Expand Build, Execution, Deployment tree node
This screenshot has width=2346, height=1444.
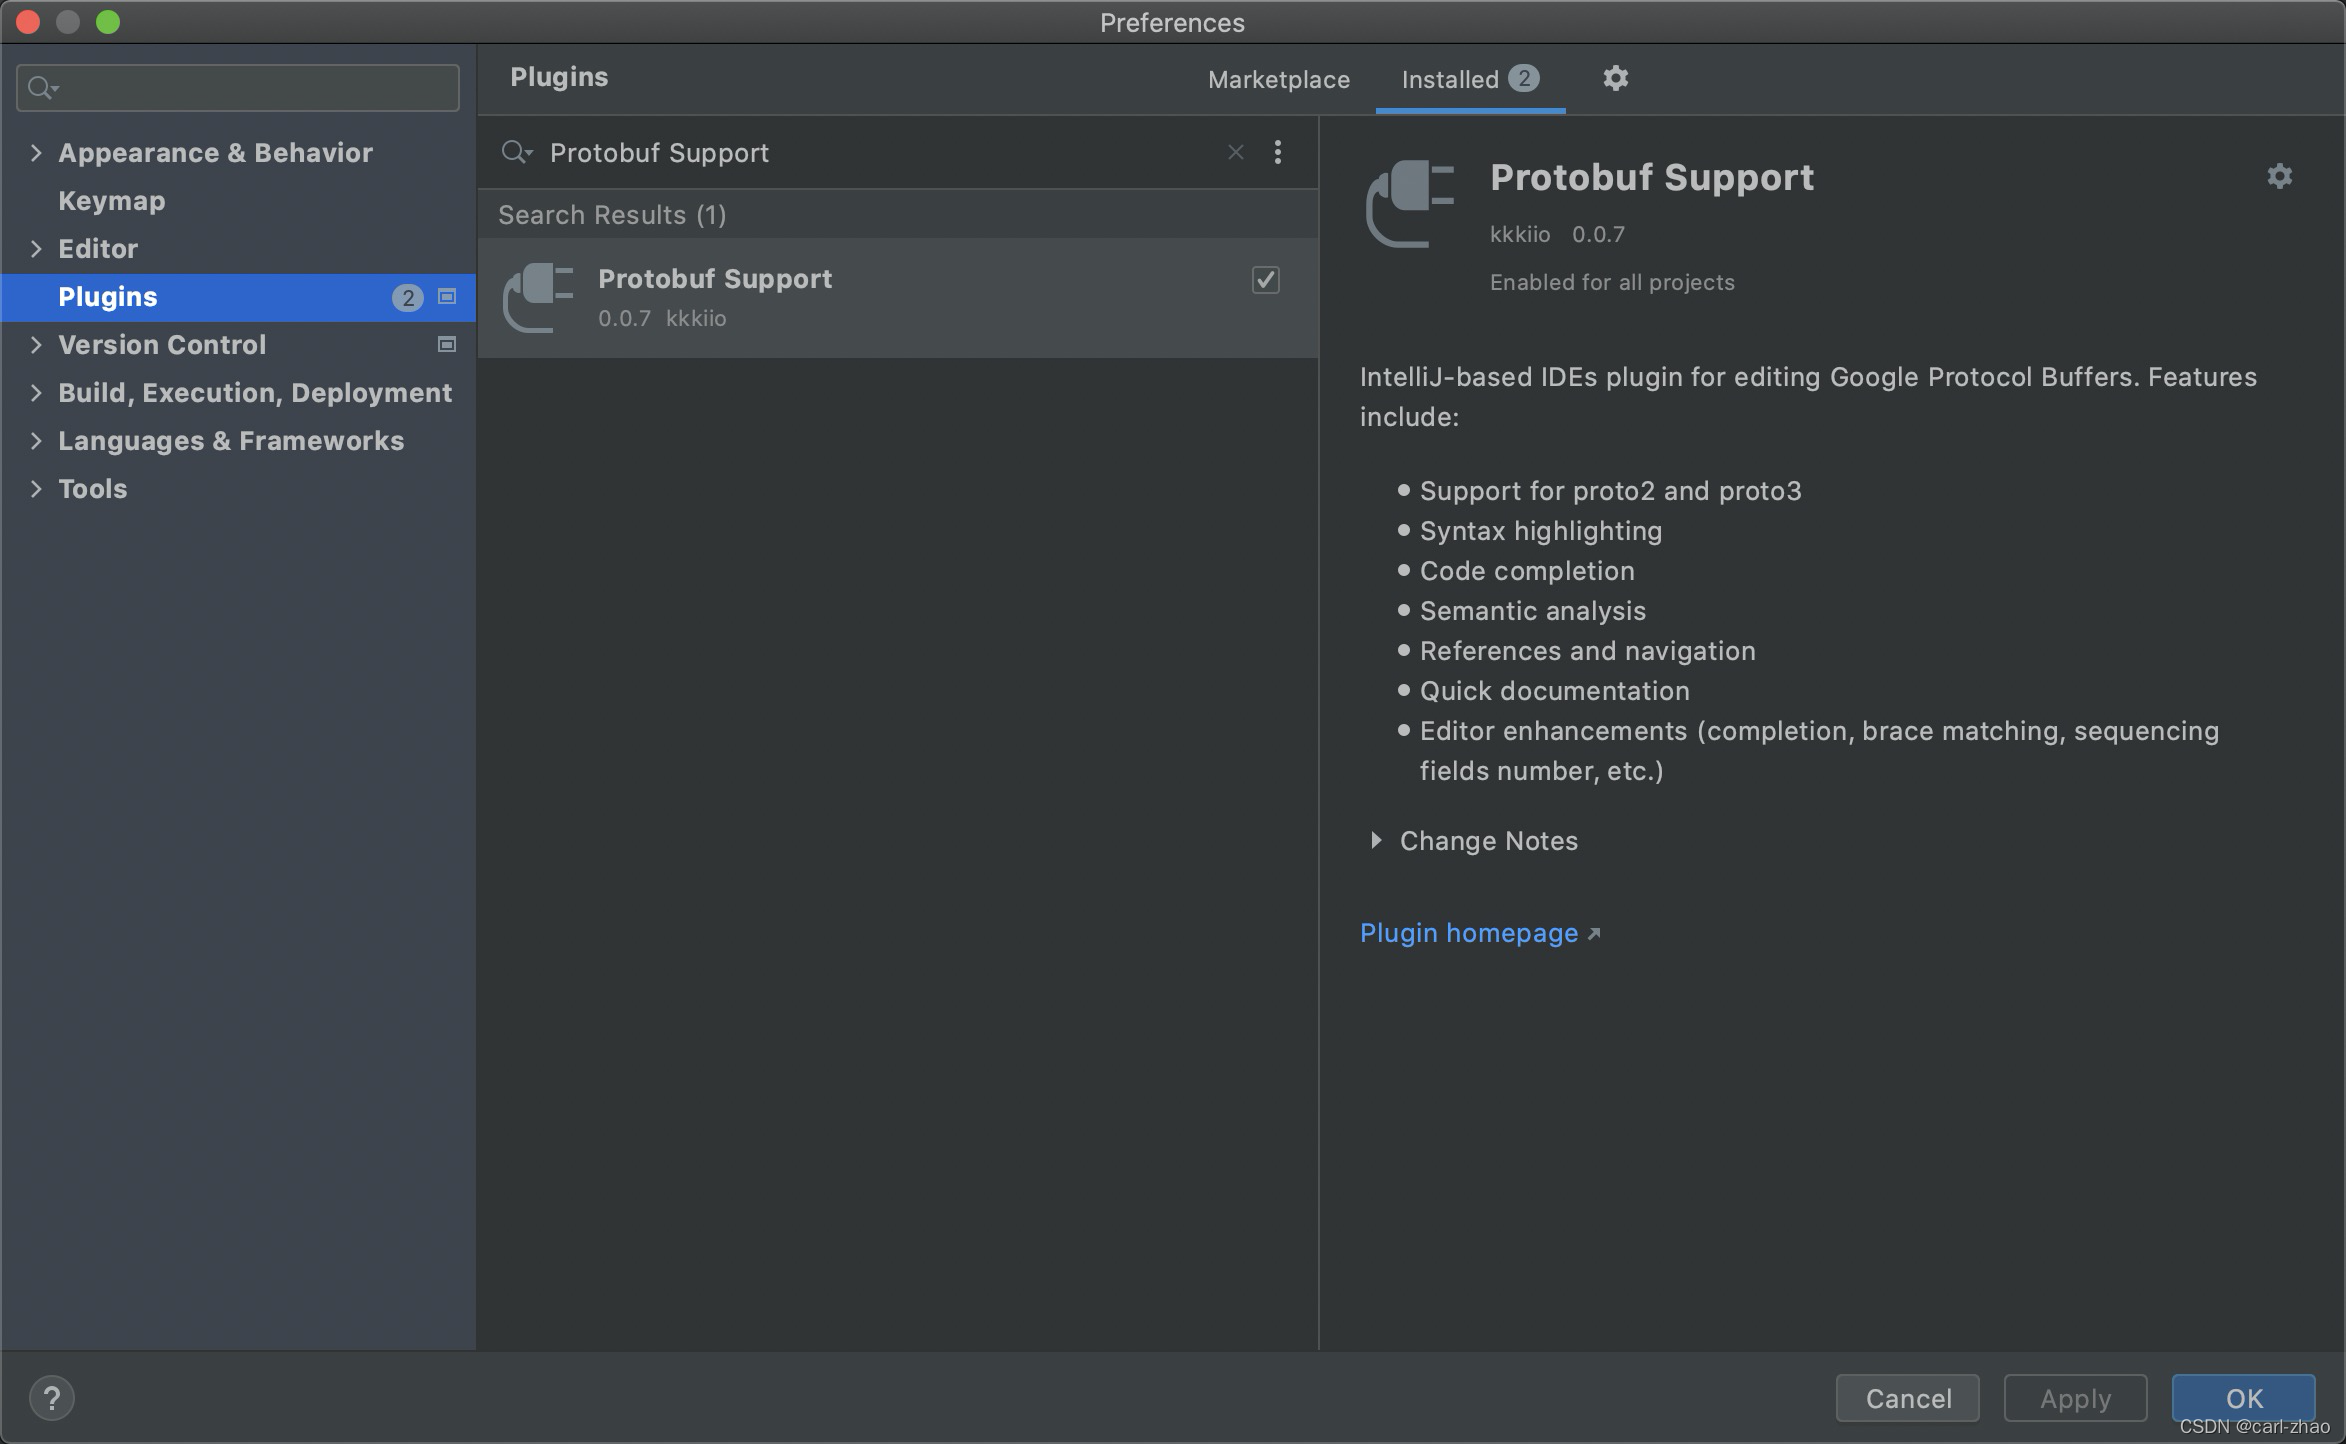coord(36,393)
